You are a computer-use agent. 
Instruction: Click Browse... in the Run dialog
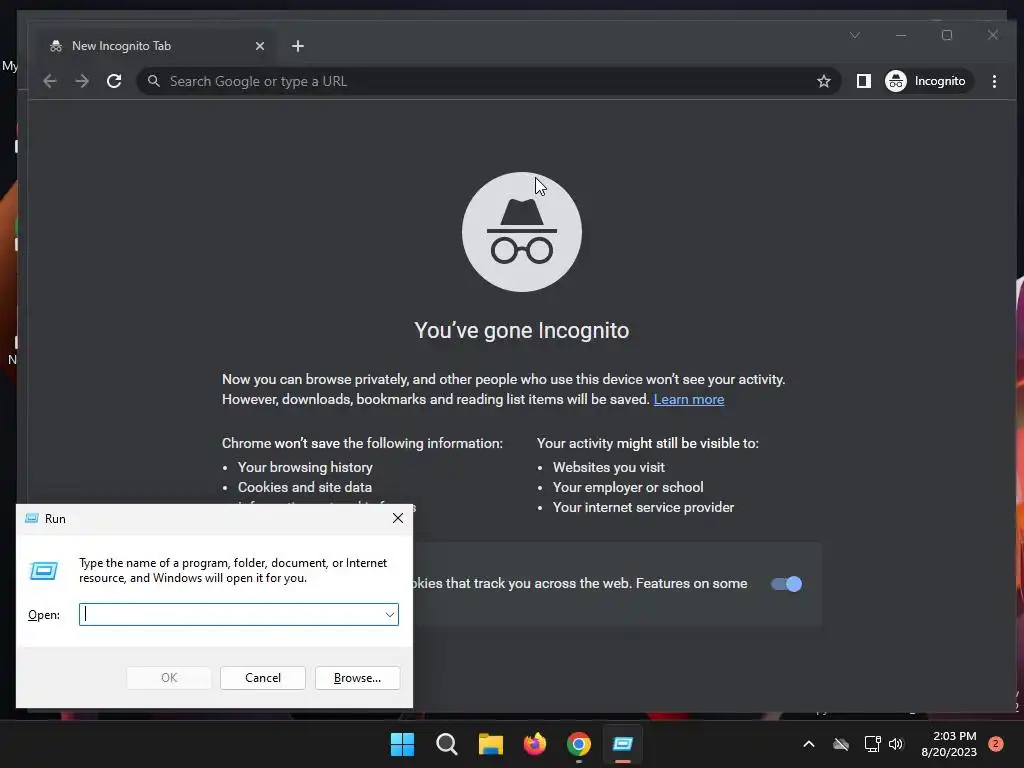tap(357, 678)
